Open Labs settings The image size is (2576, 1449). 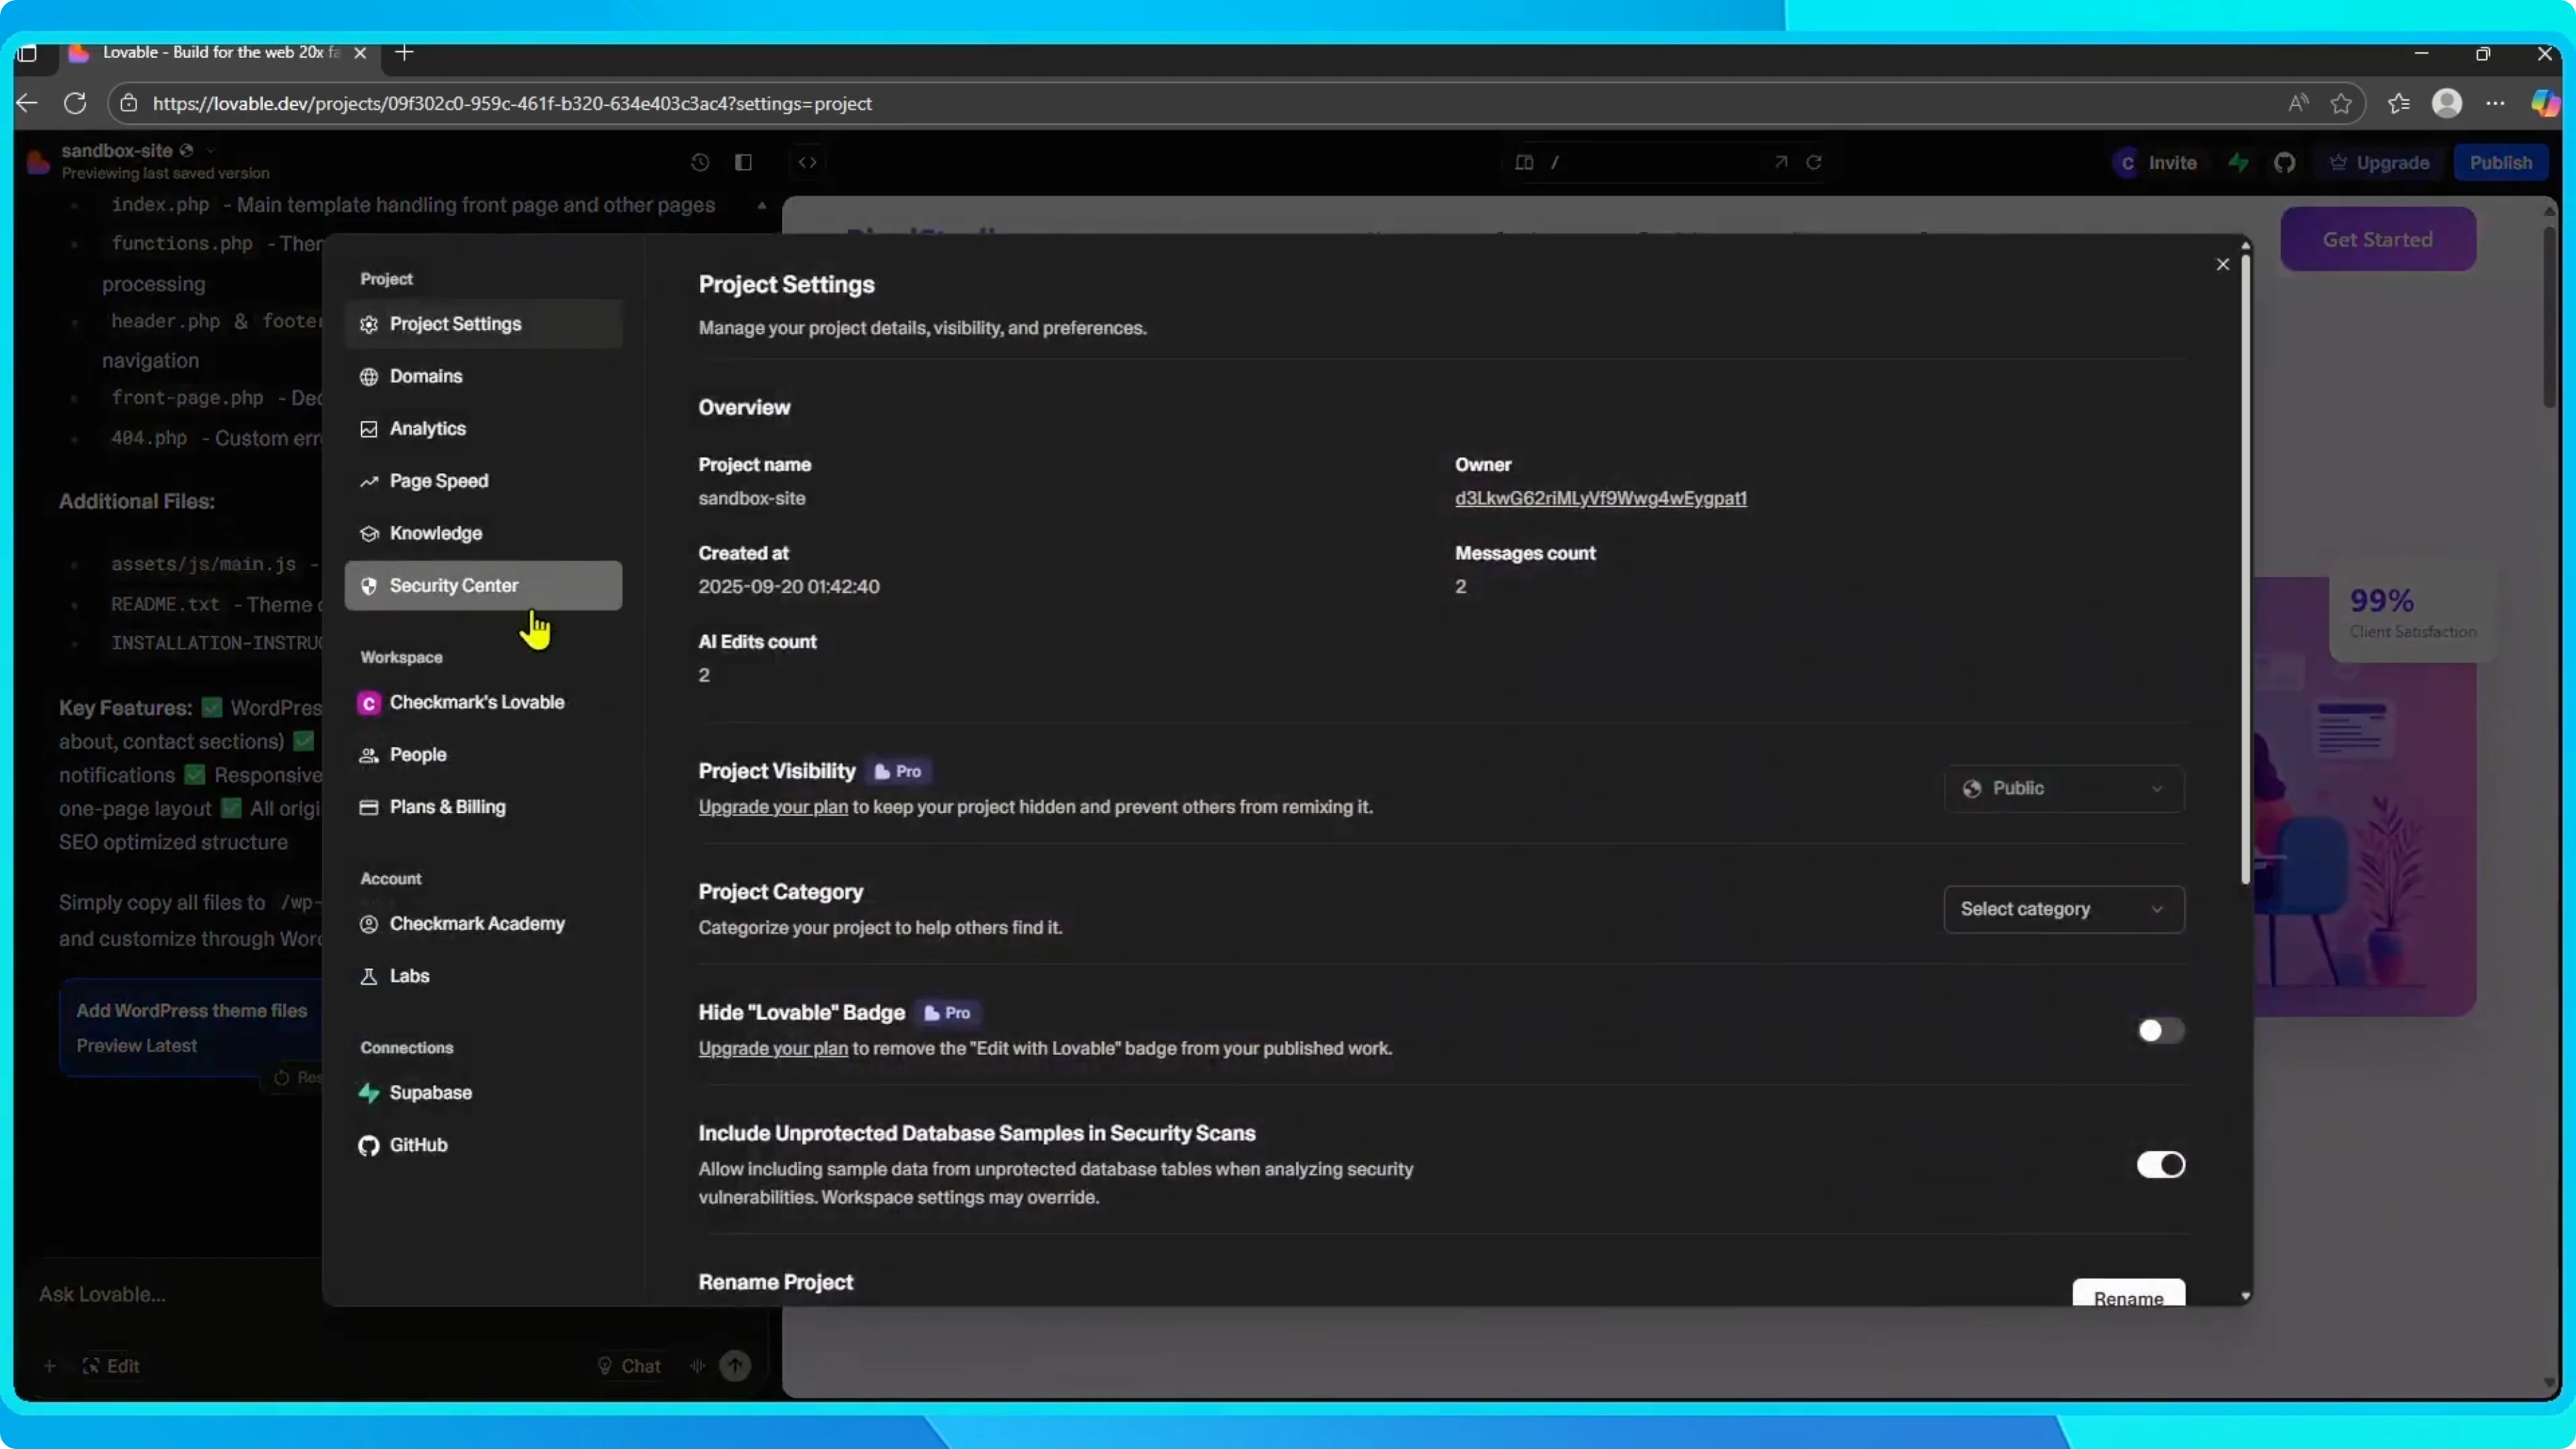pos(483,976)
